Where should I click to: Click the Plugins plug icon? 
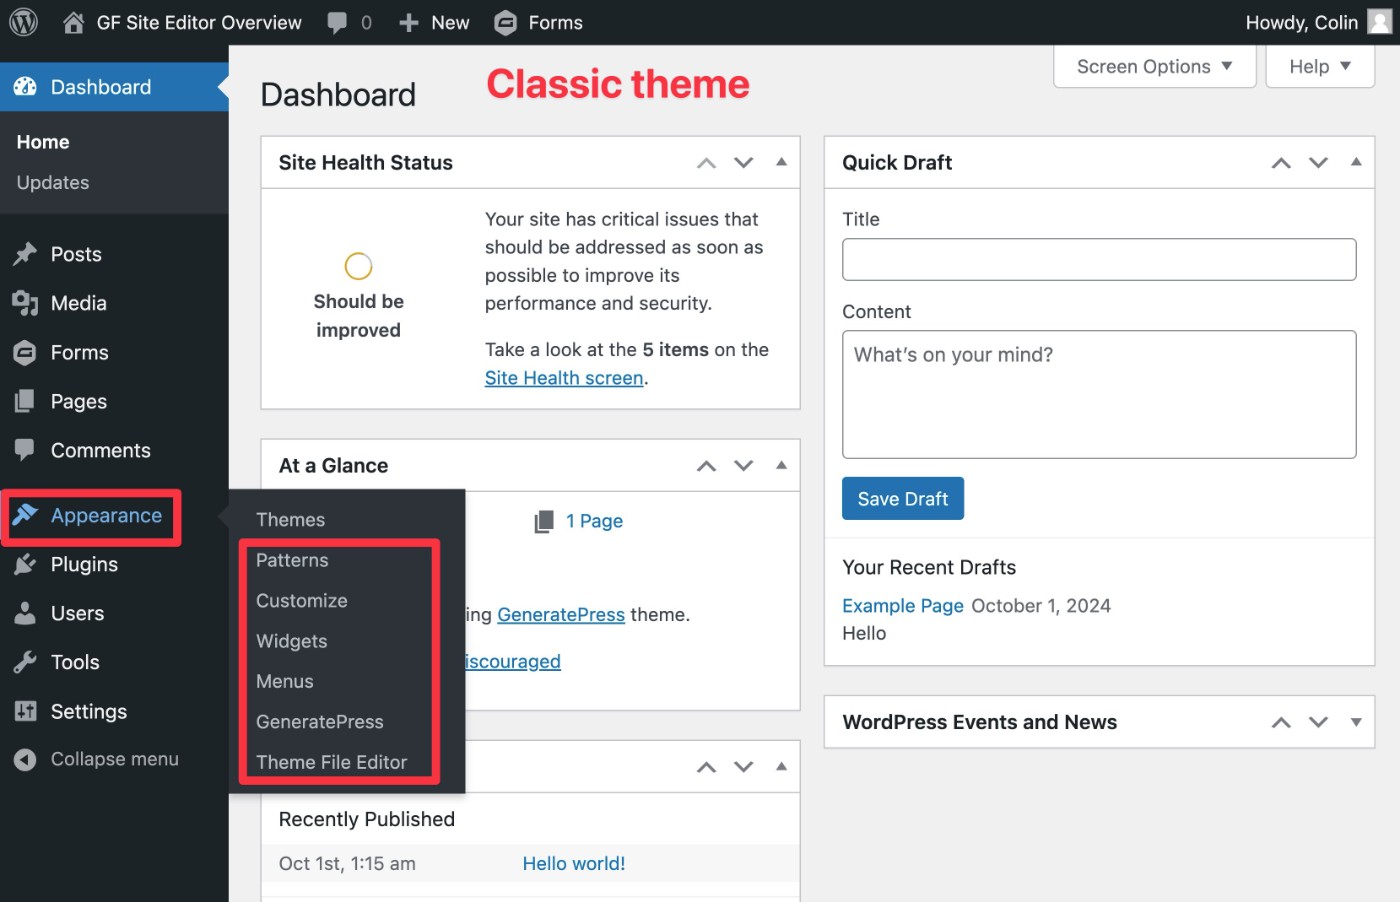click(25, 564)
